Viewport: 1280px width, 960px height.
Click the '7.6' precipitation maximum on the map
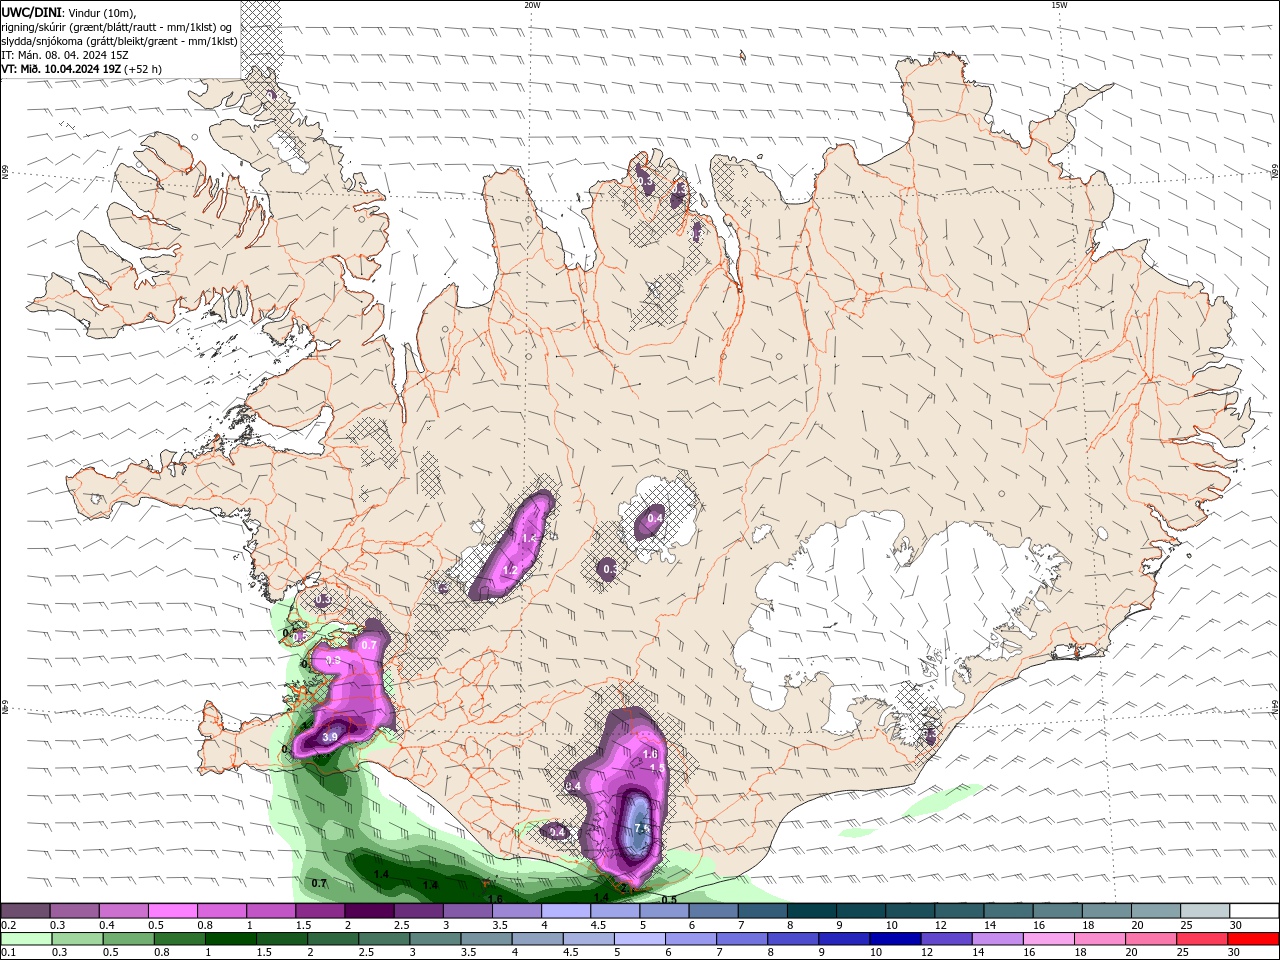click(642, 828)
